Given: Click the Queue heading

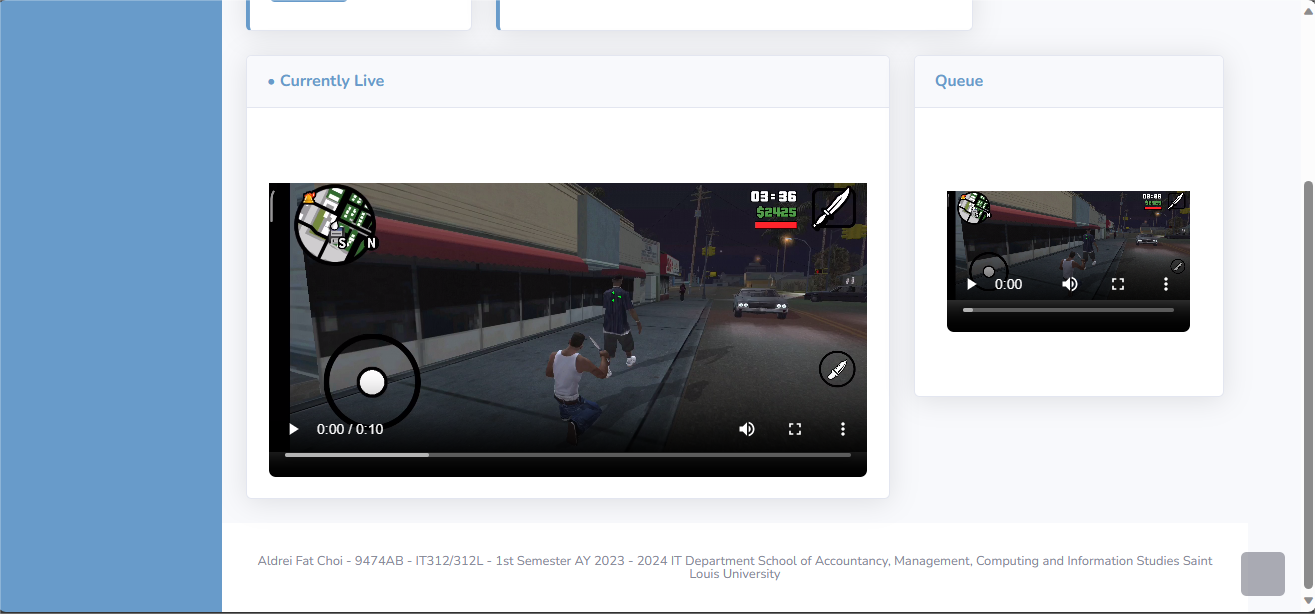Looking at the screenshot, I should click(x=959, y=81).
